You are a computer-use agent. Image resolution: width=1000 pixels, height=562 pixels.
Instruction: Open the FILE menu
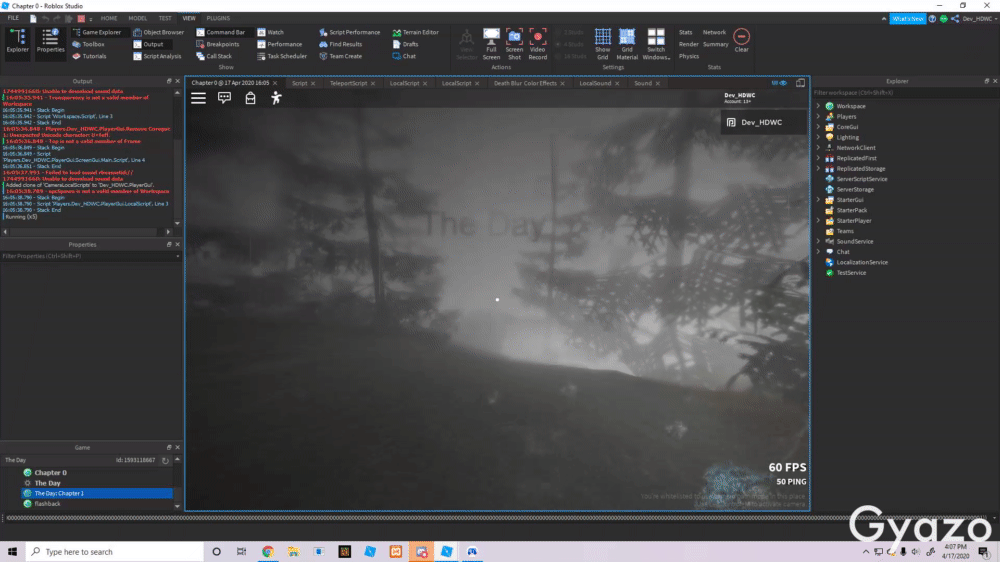click(x=13, y=18)
